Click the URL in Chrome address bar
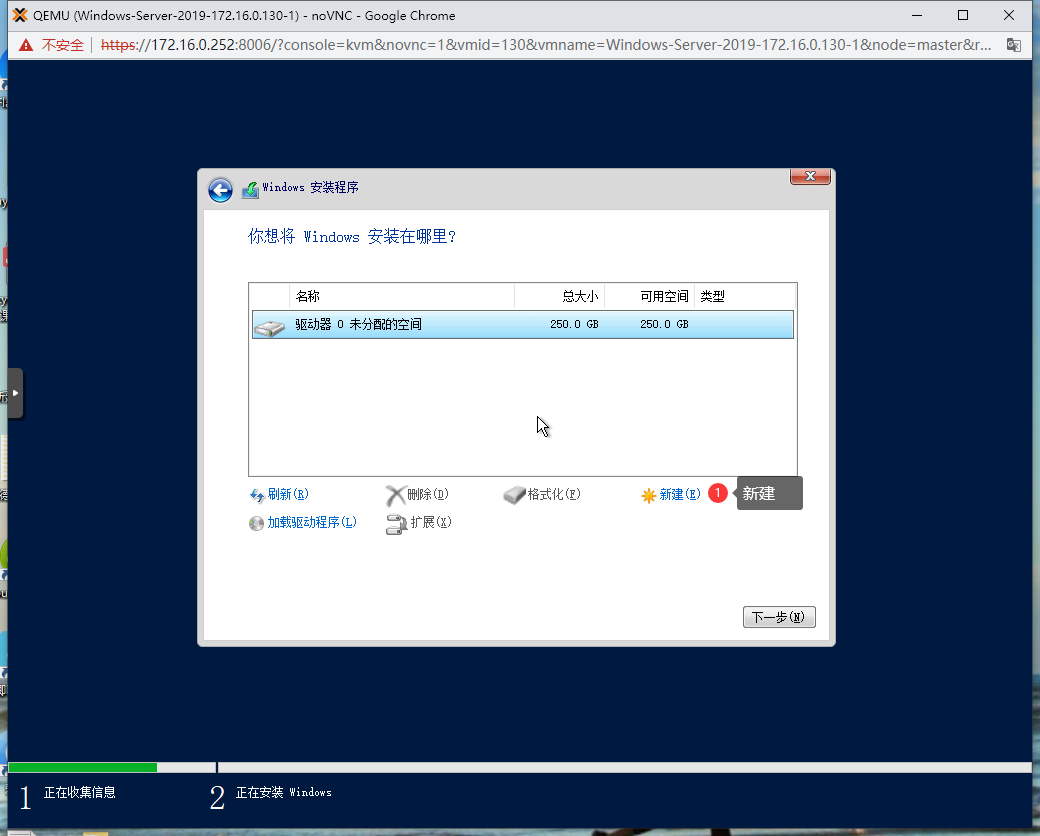Image resolution: width=1040 pixels, height=836 pixels. pos(546,45)
